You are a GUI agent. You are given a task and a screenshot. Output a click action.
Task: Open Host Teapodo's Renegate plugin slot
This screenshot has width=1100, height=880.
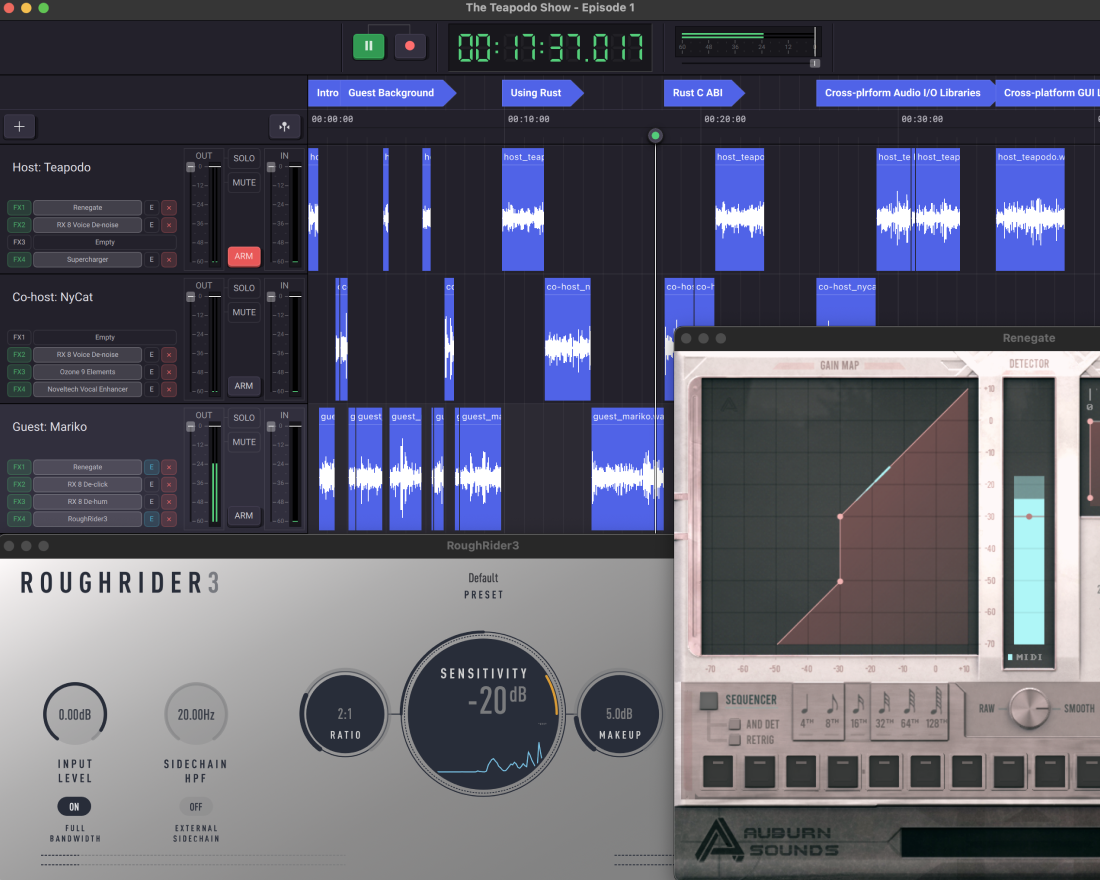pyautogui.click(x=87, y=208)
